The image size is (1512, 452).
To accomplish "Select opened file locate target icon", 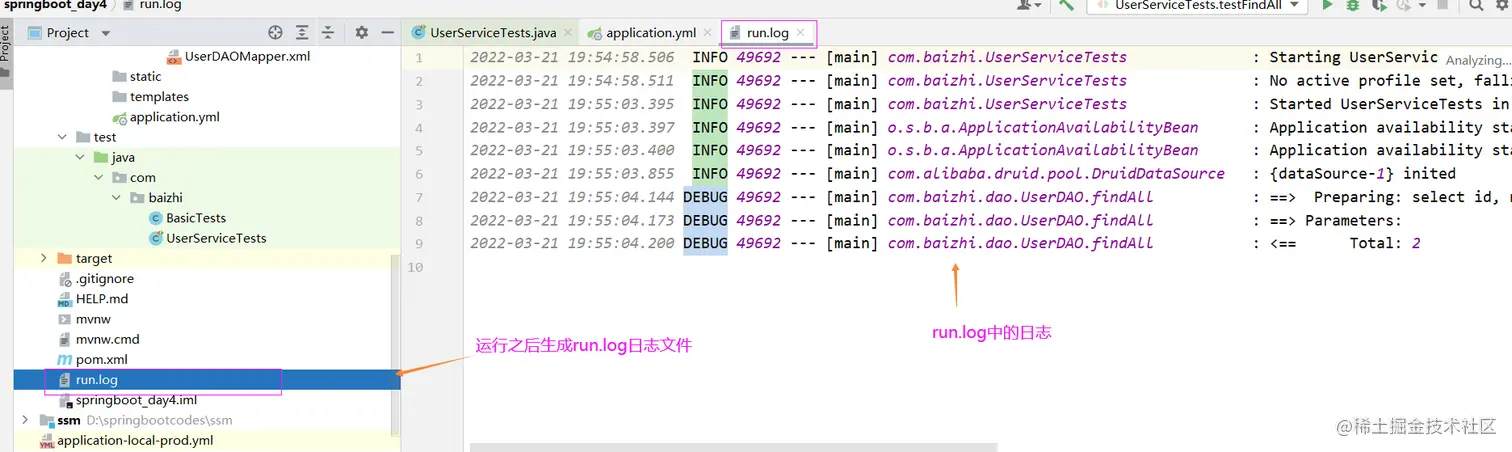I will 276,33.
